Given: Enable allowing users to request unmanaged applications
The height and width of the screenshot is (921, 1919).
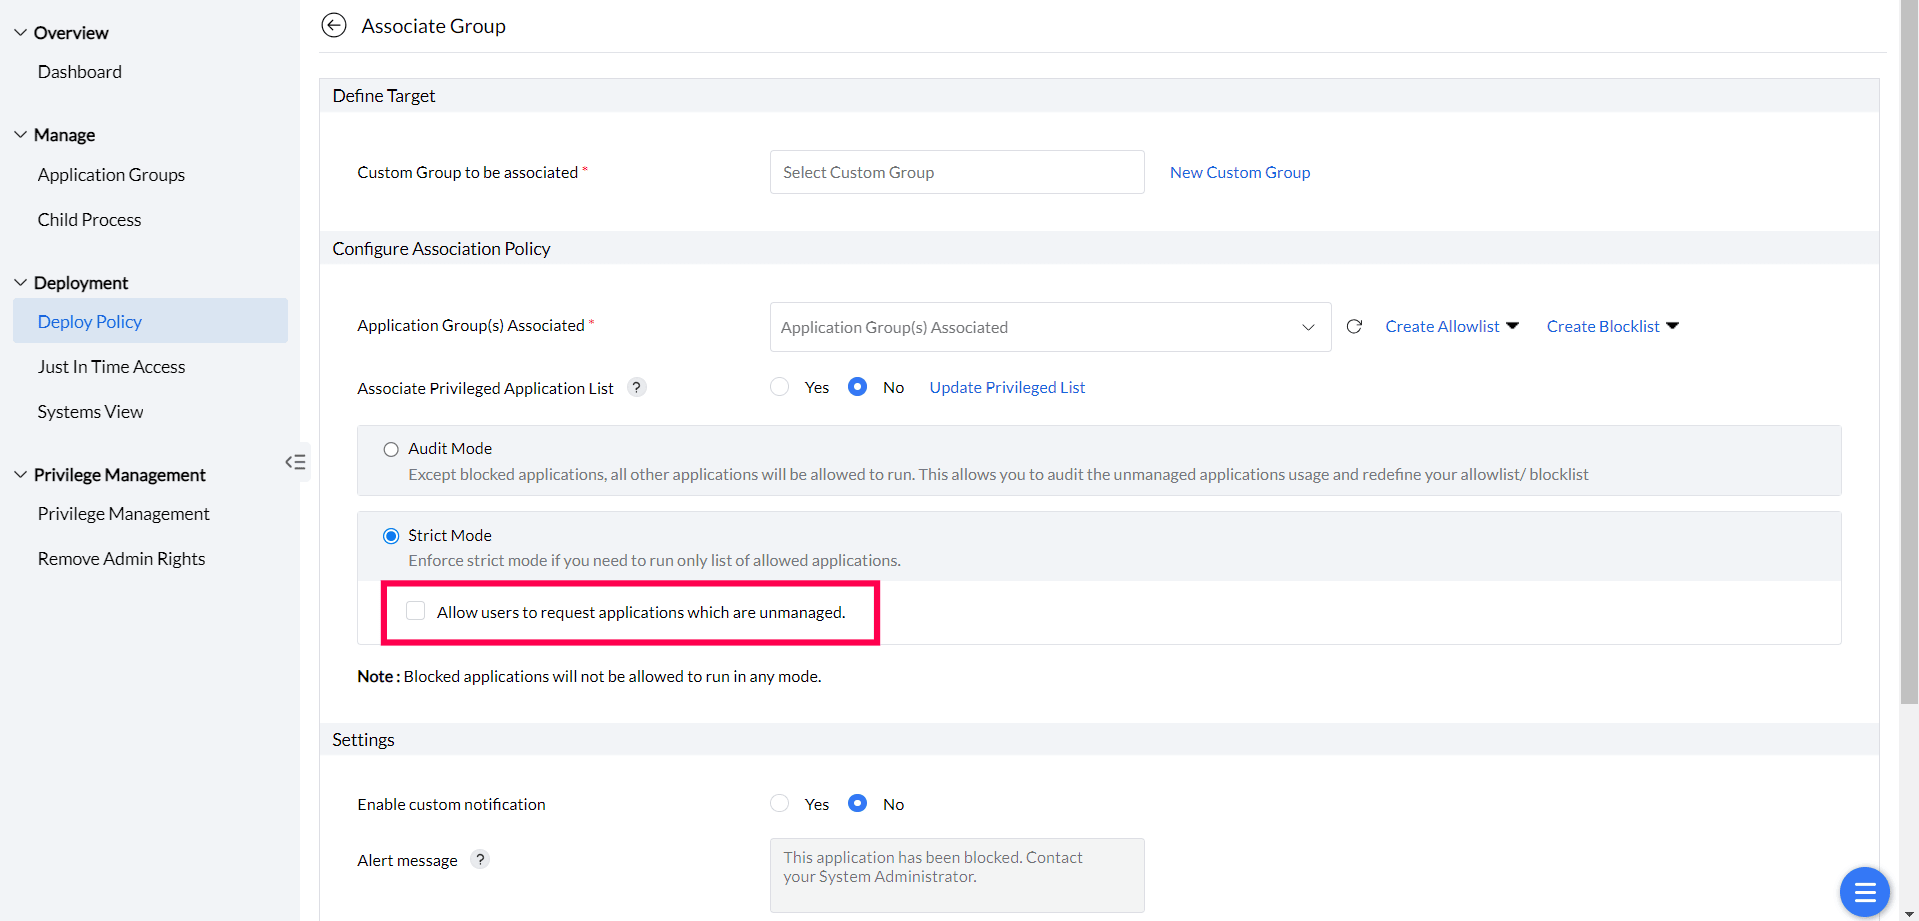Looking at the screenshot, I should [x=416, y=611].
